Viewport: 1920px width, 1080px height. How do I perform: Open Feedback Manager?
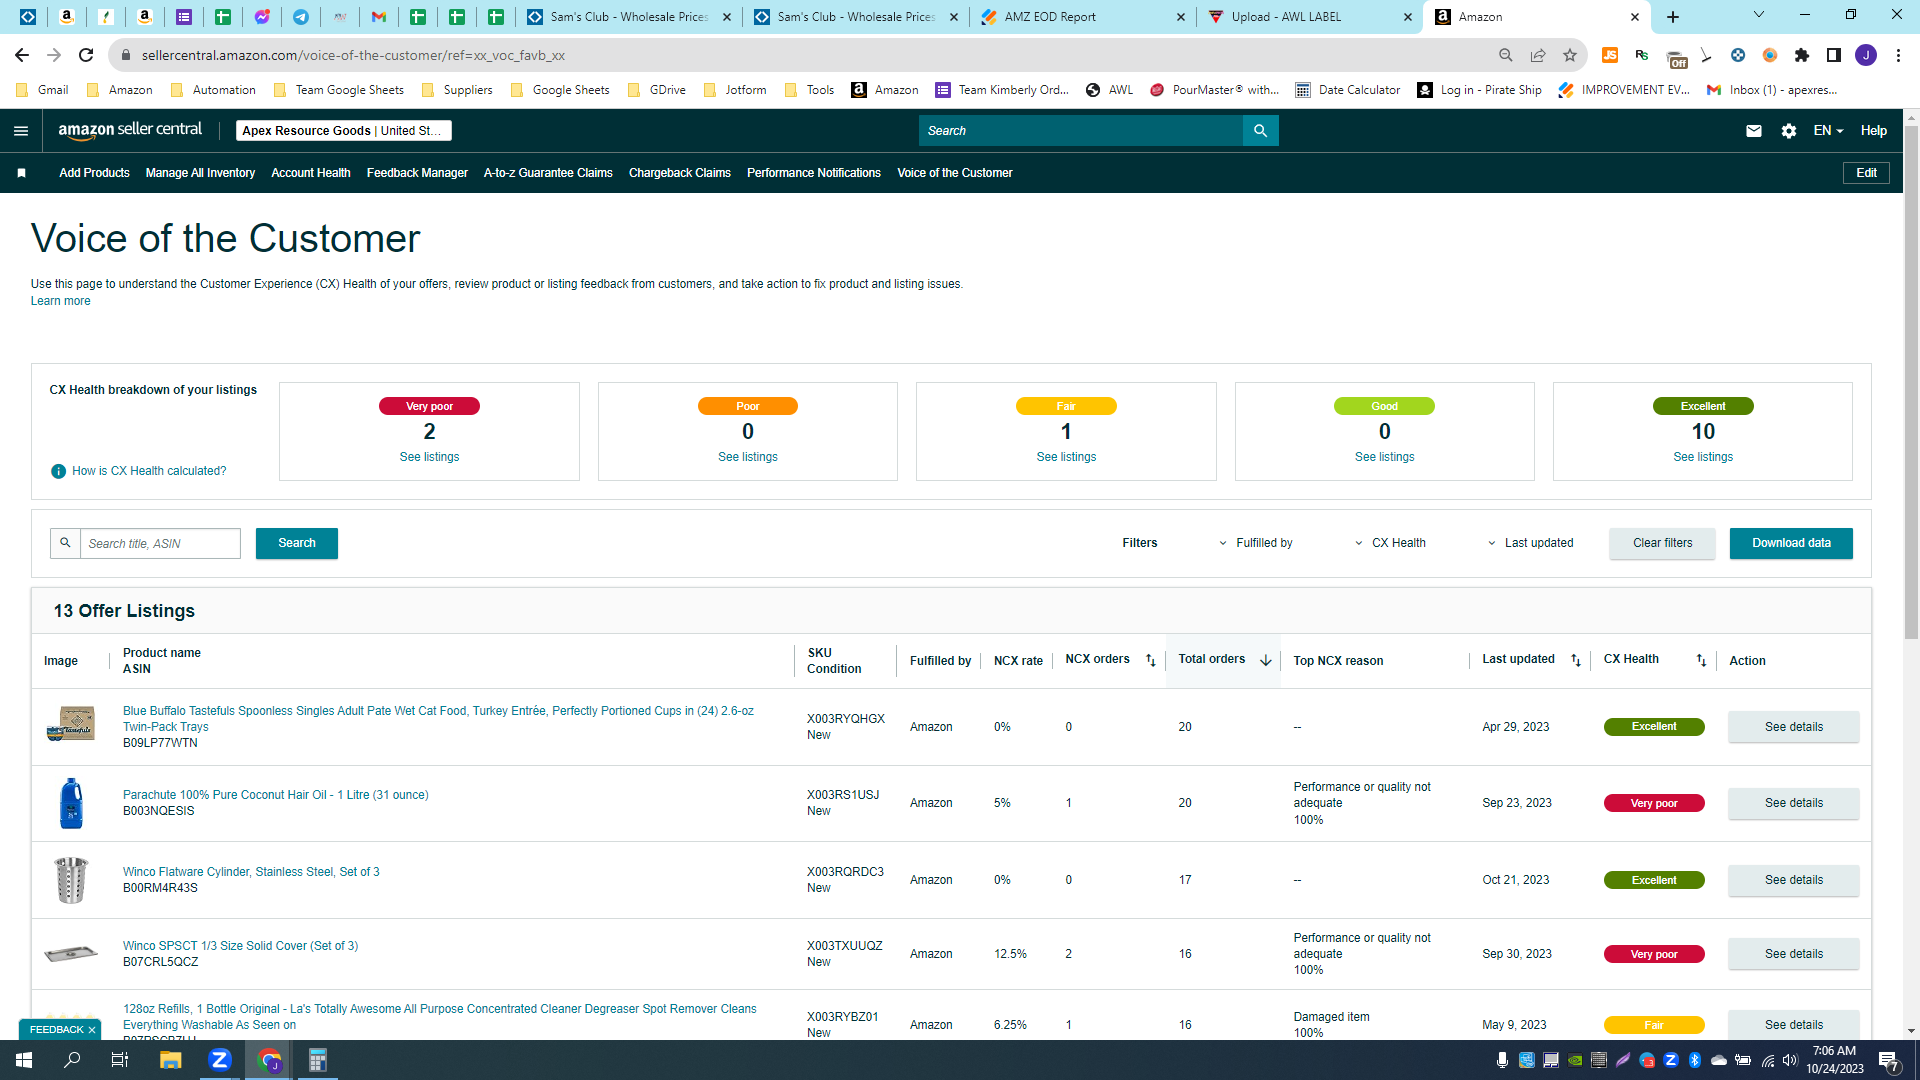pyautogui.click(x=417, y=173)
